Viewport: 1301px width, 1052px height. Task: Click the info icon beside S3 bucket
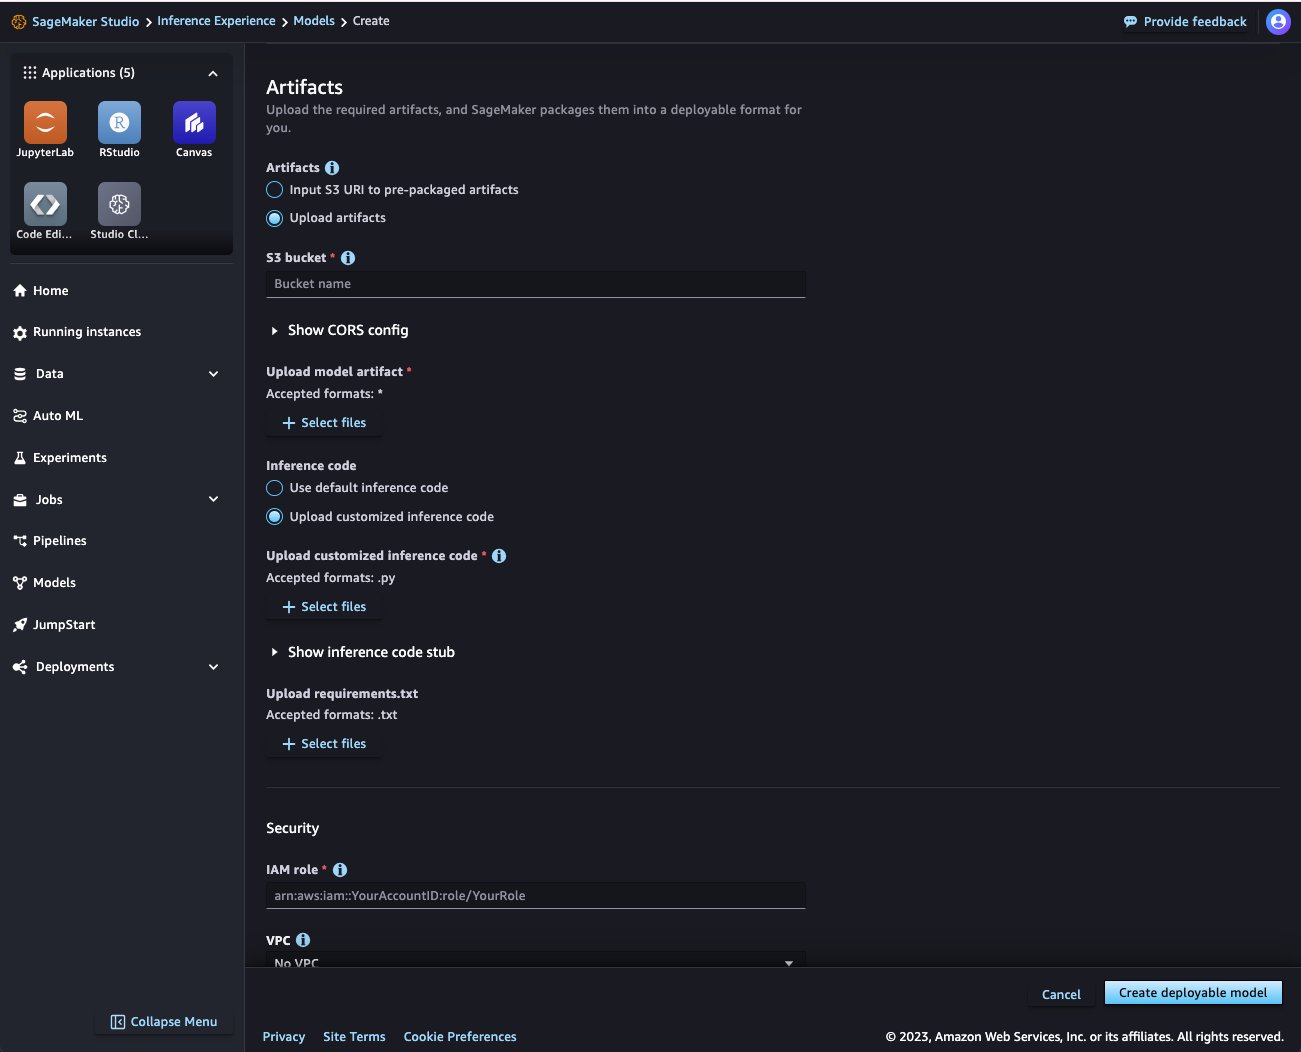[x=348, y=258]
